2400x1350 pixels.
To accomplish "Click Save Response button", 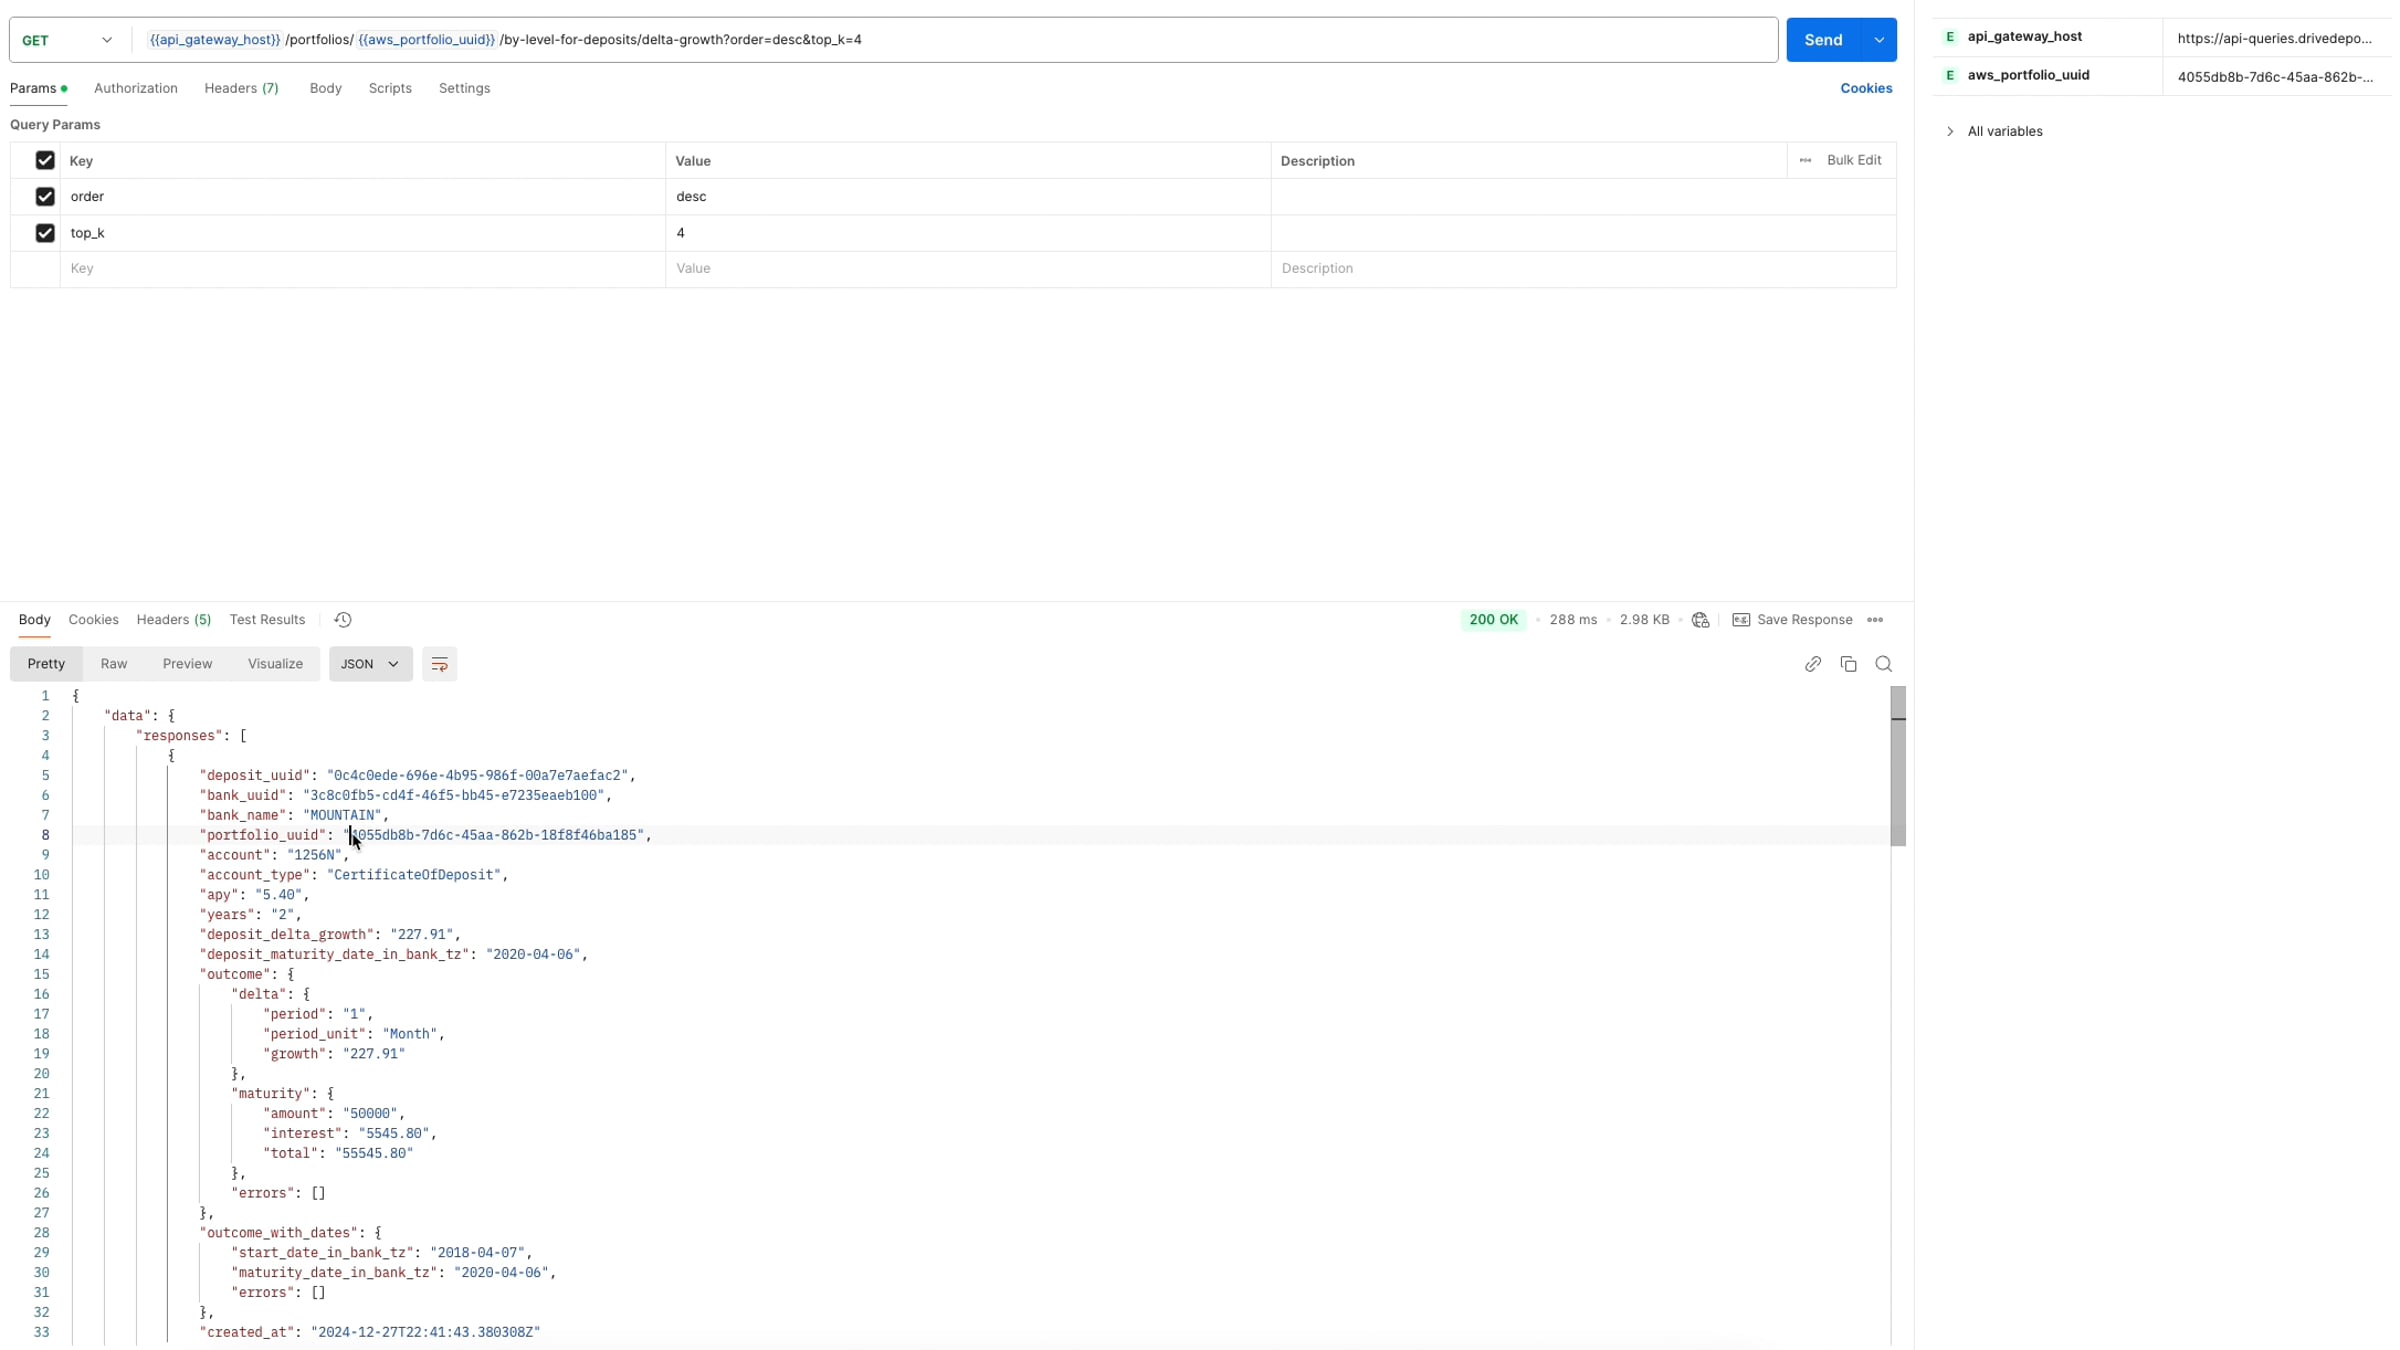I will point(1793,620).
